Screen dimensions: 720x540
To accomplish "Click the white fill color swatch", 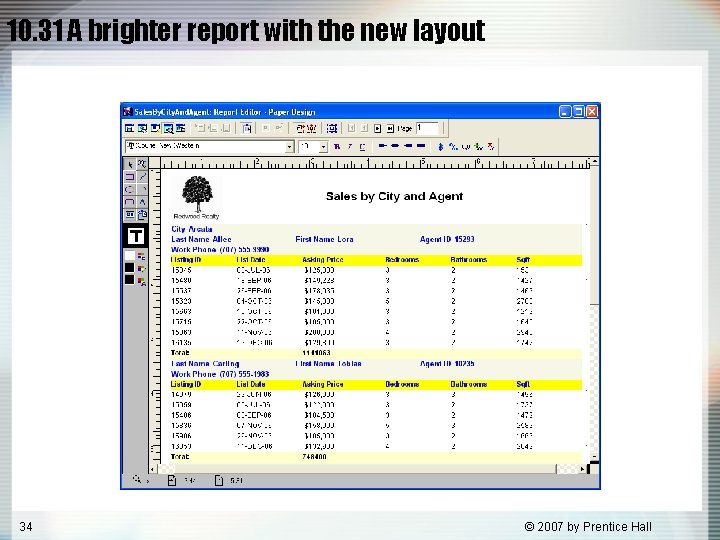I will (x=130, y=256).
